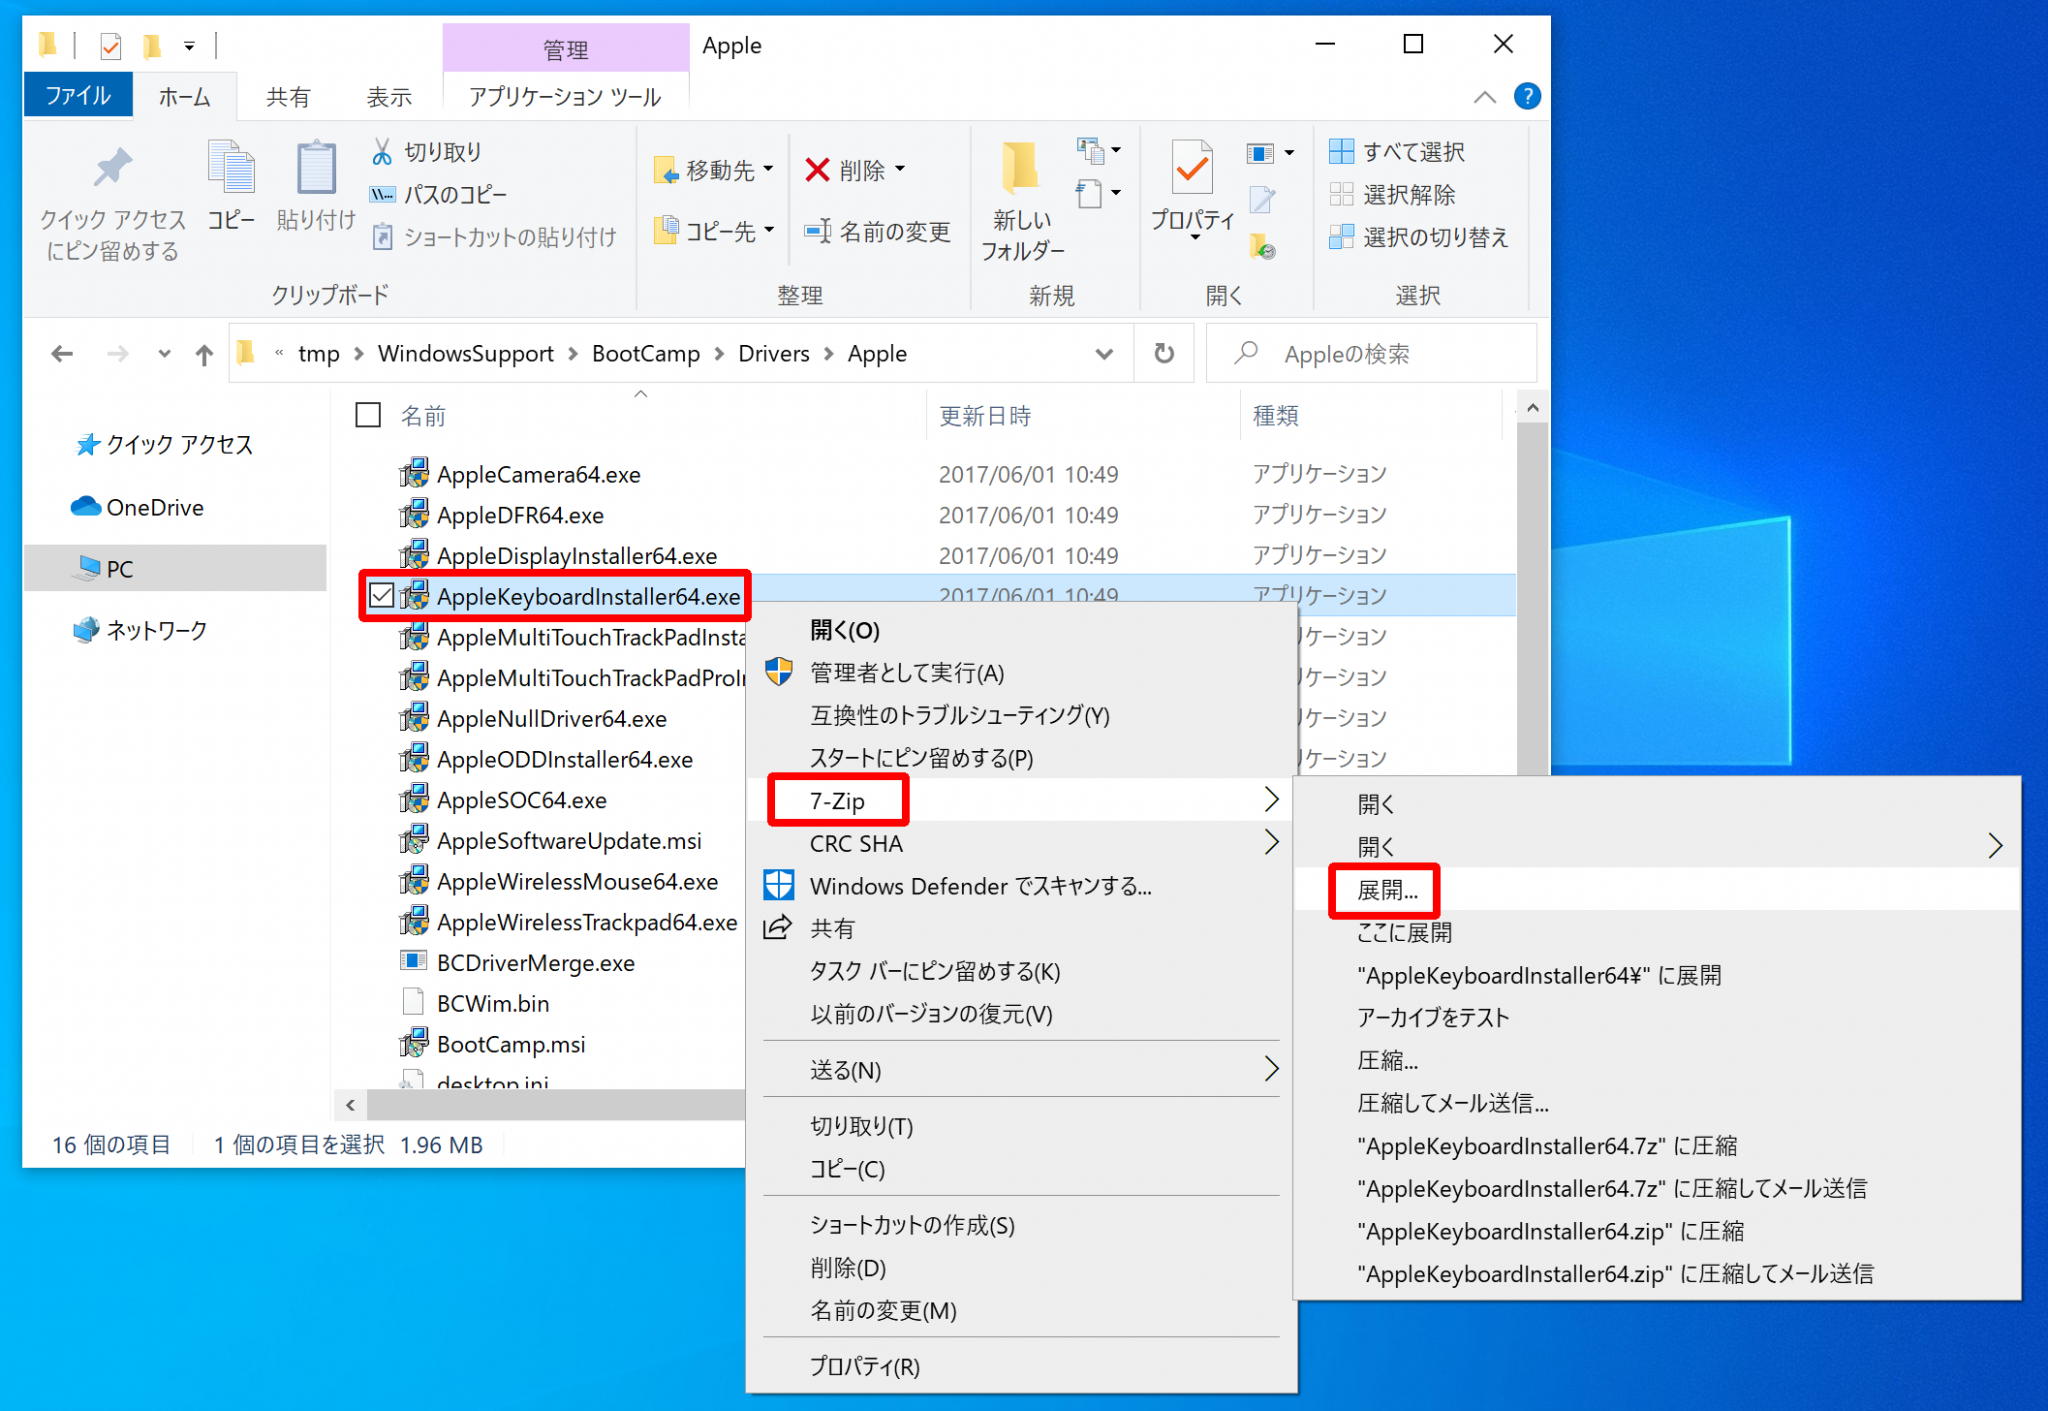Expand the address bar path dropdown
This screenshot has height=1411, width=2048.
(1100, 353)
